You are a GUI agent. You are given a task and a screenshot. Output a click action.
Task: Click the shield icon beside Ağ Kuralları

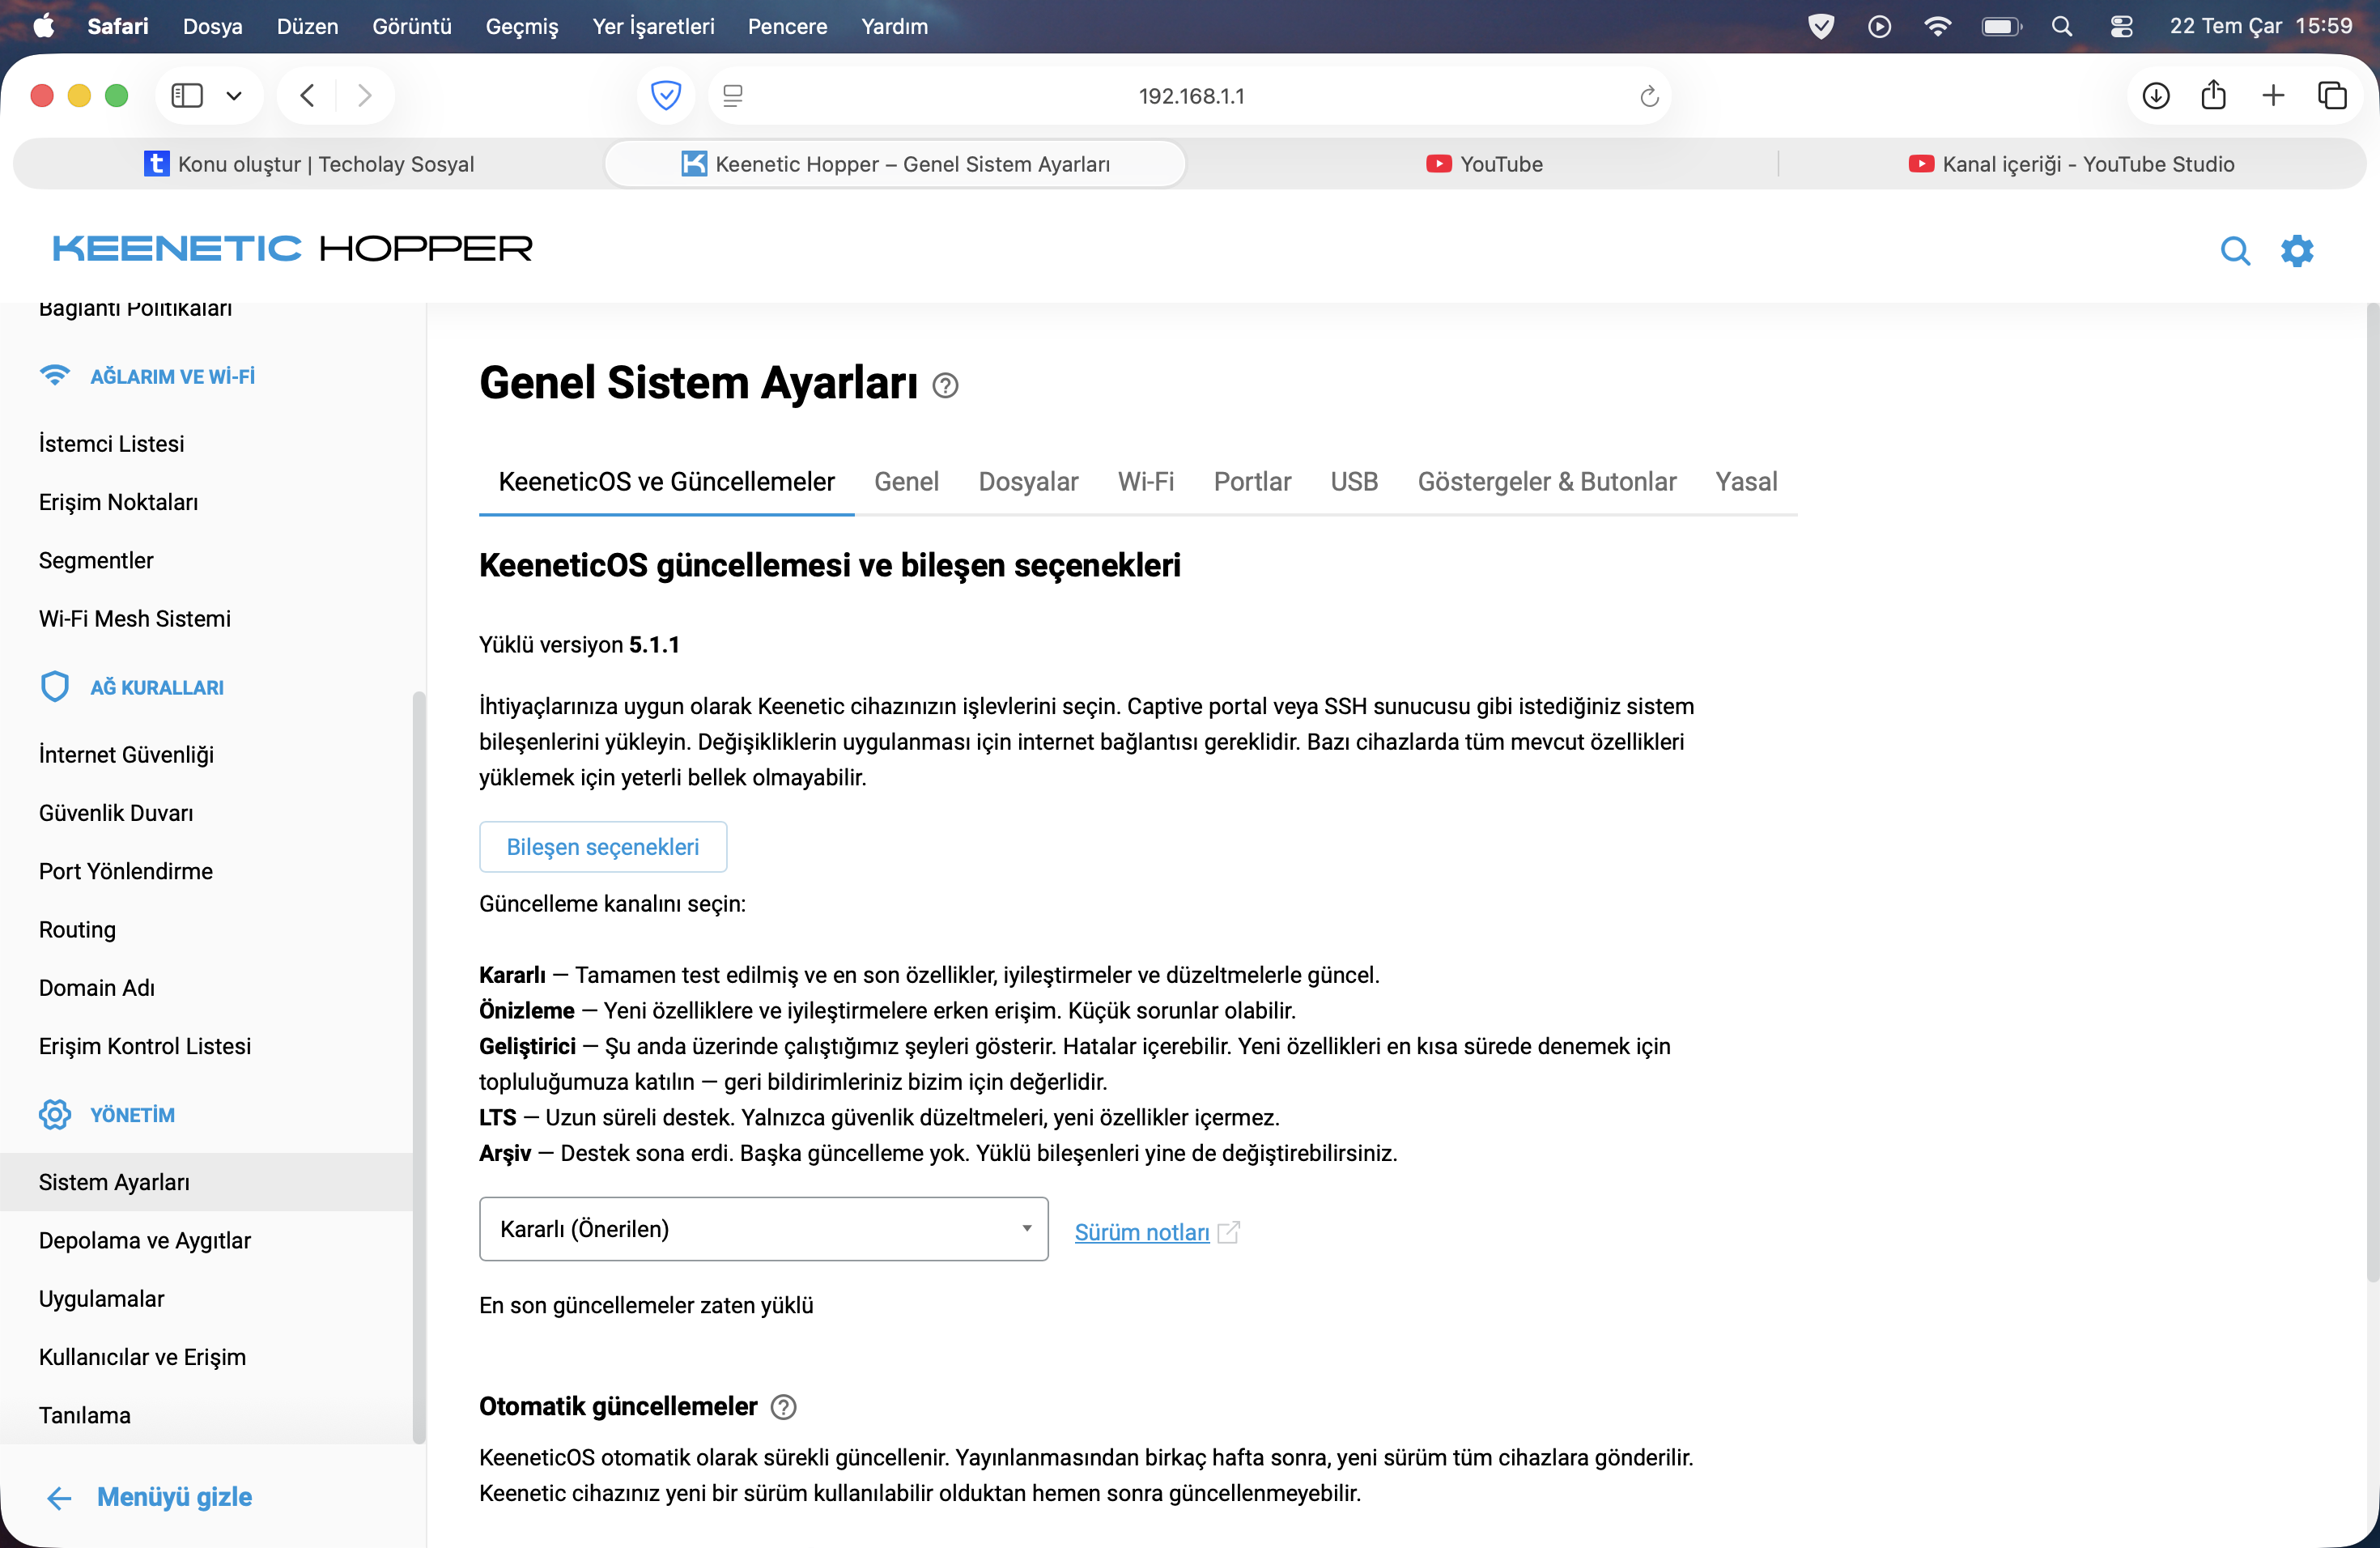pyautogui.click(x=55, y=687)
